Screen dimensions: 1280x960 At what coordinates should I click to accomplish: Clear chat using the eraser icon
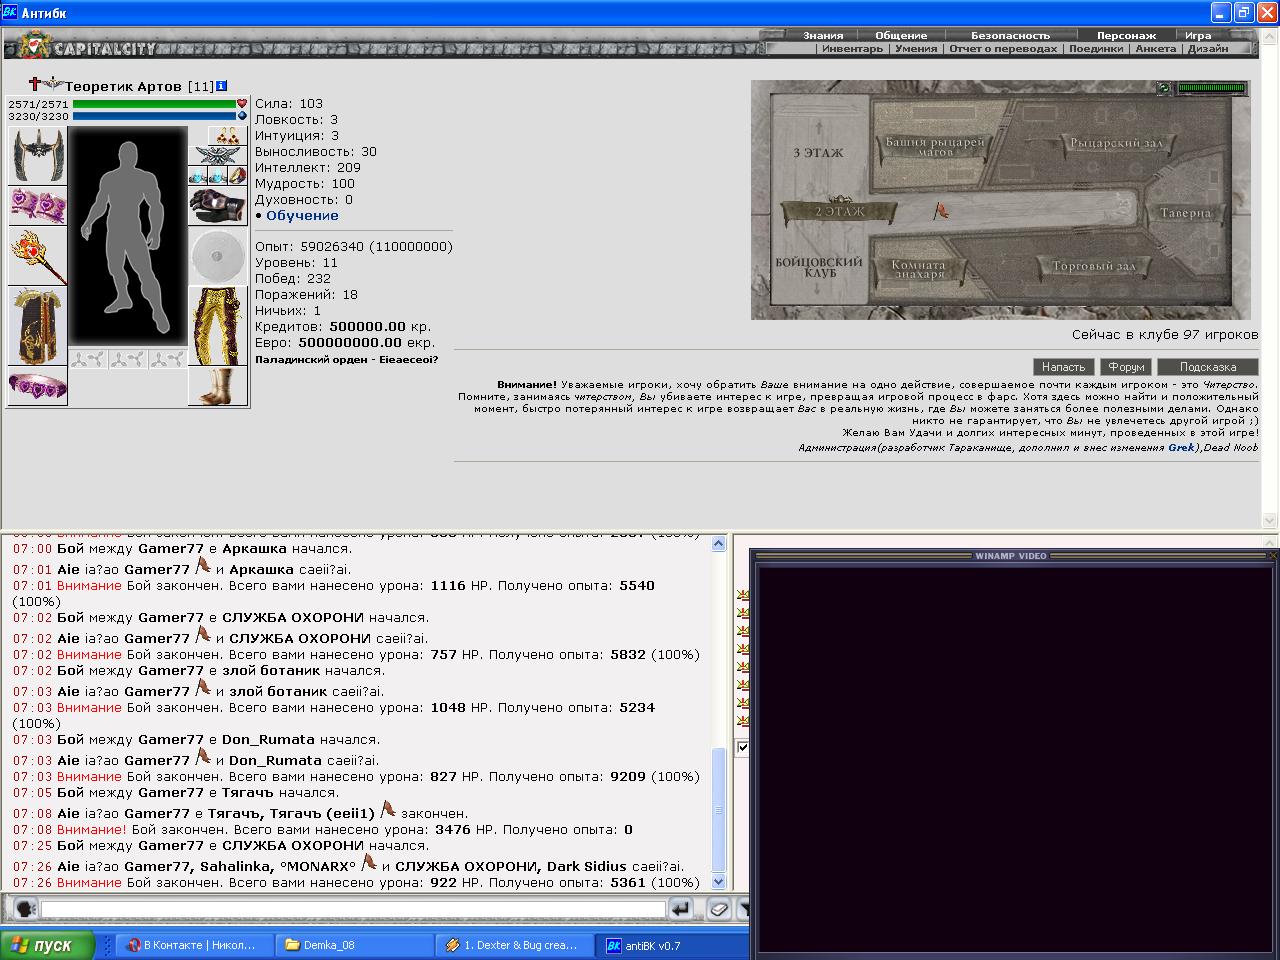(x=719, y=908)
